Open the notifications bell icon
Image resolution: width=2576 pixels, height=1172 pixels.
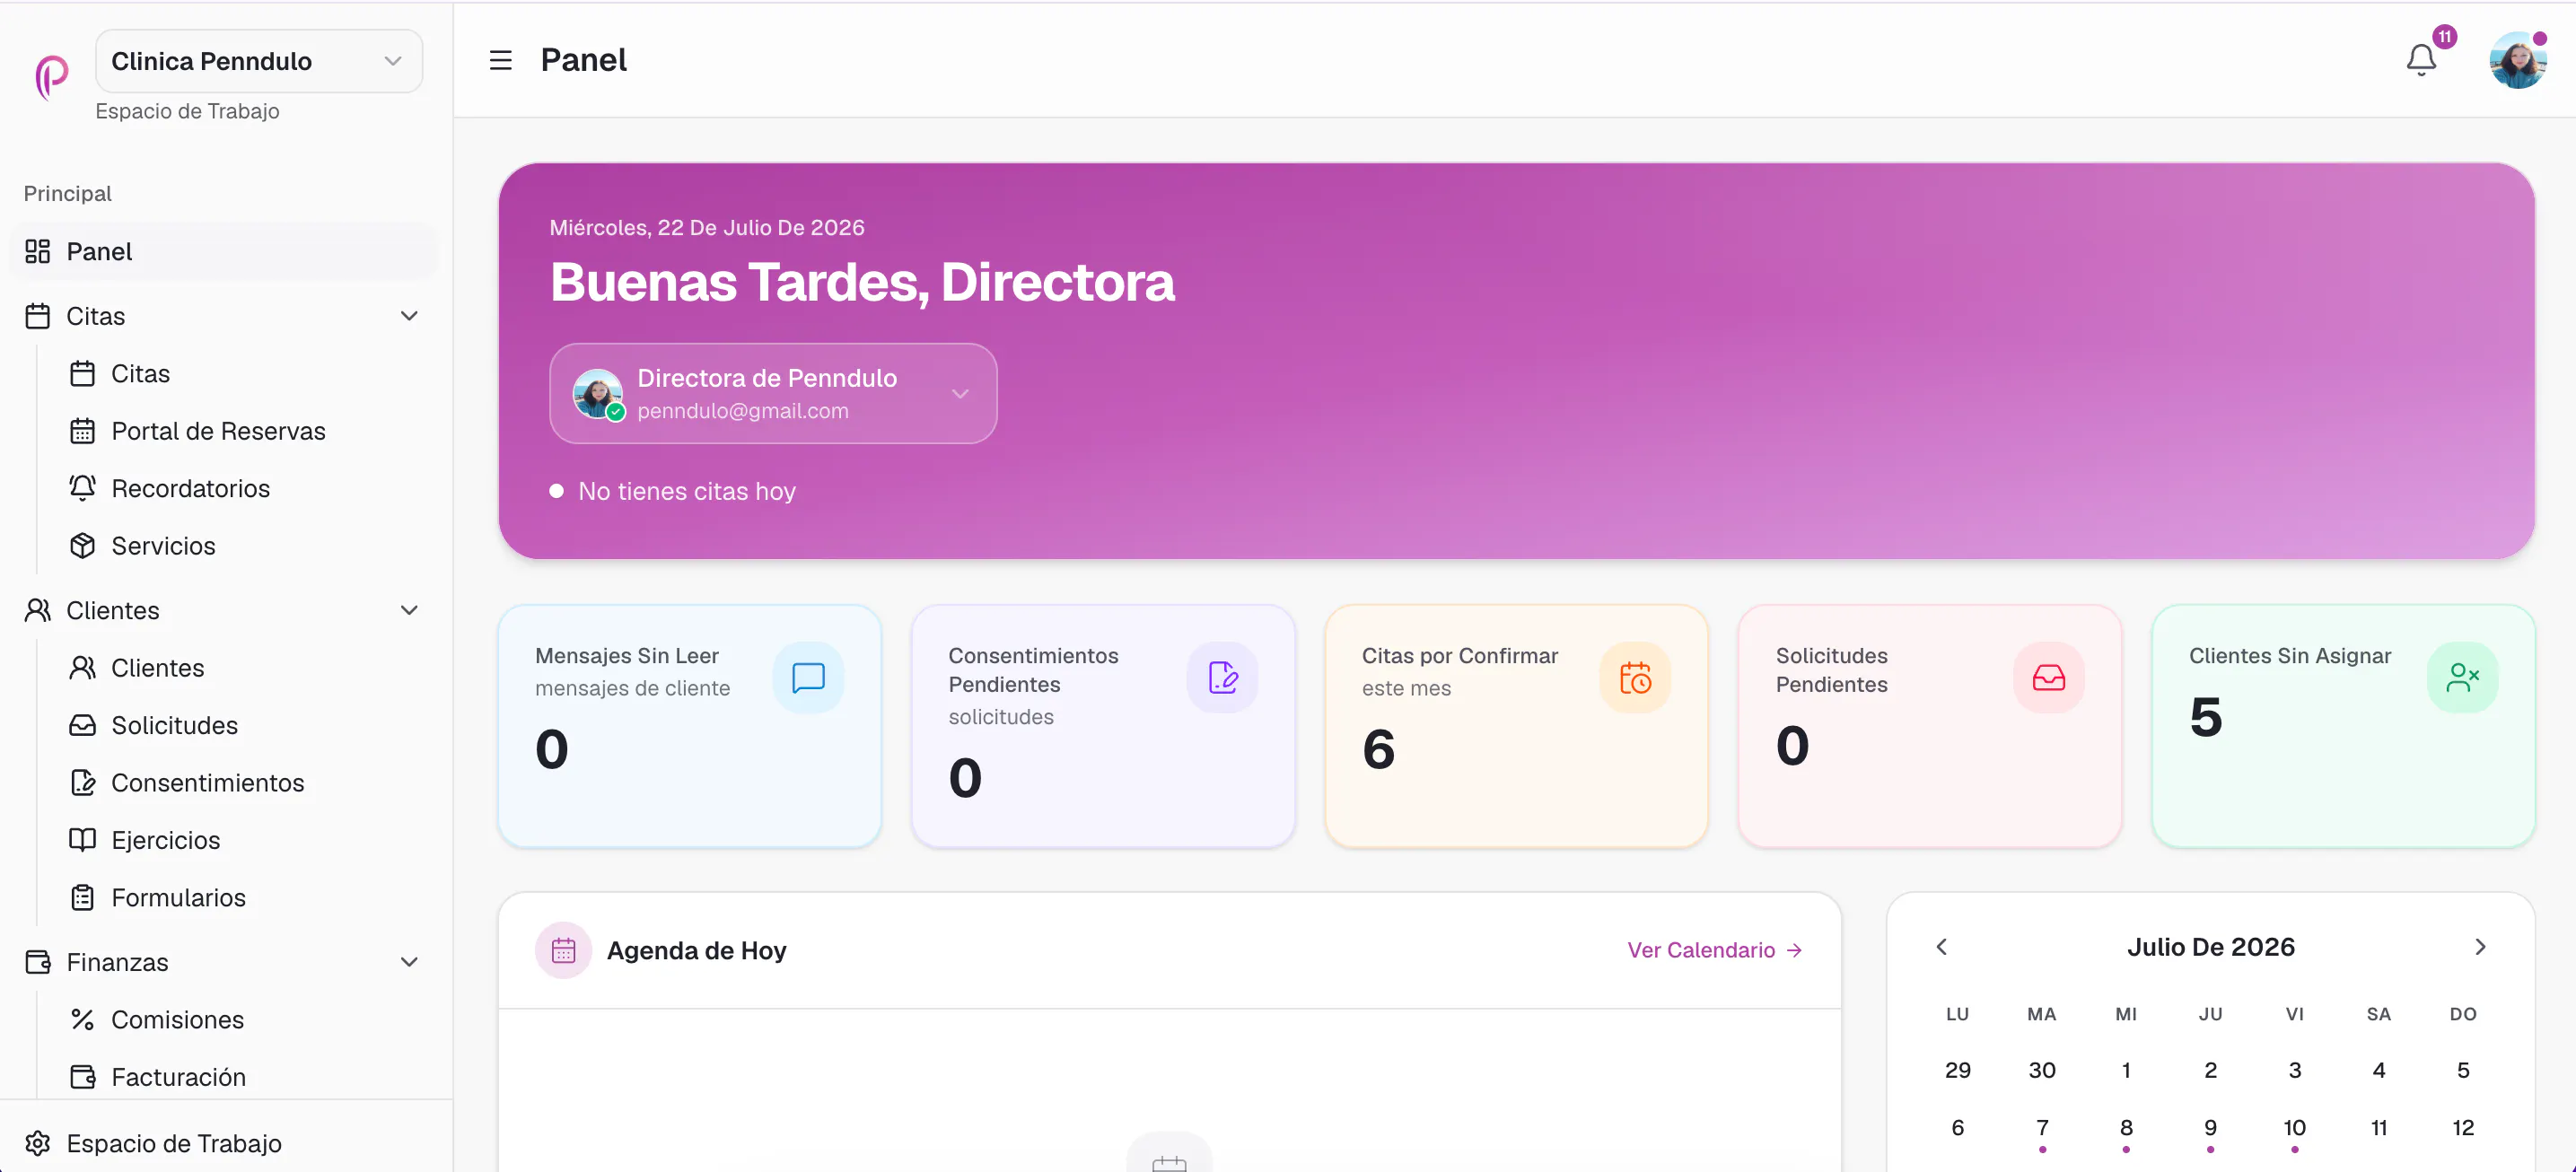tap(2420, 61)
